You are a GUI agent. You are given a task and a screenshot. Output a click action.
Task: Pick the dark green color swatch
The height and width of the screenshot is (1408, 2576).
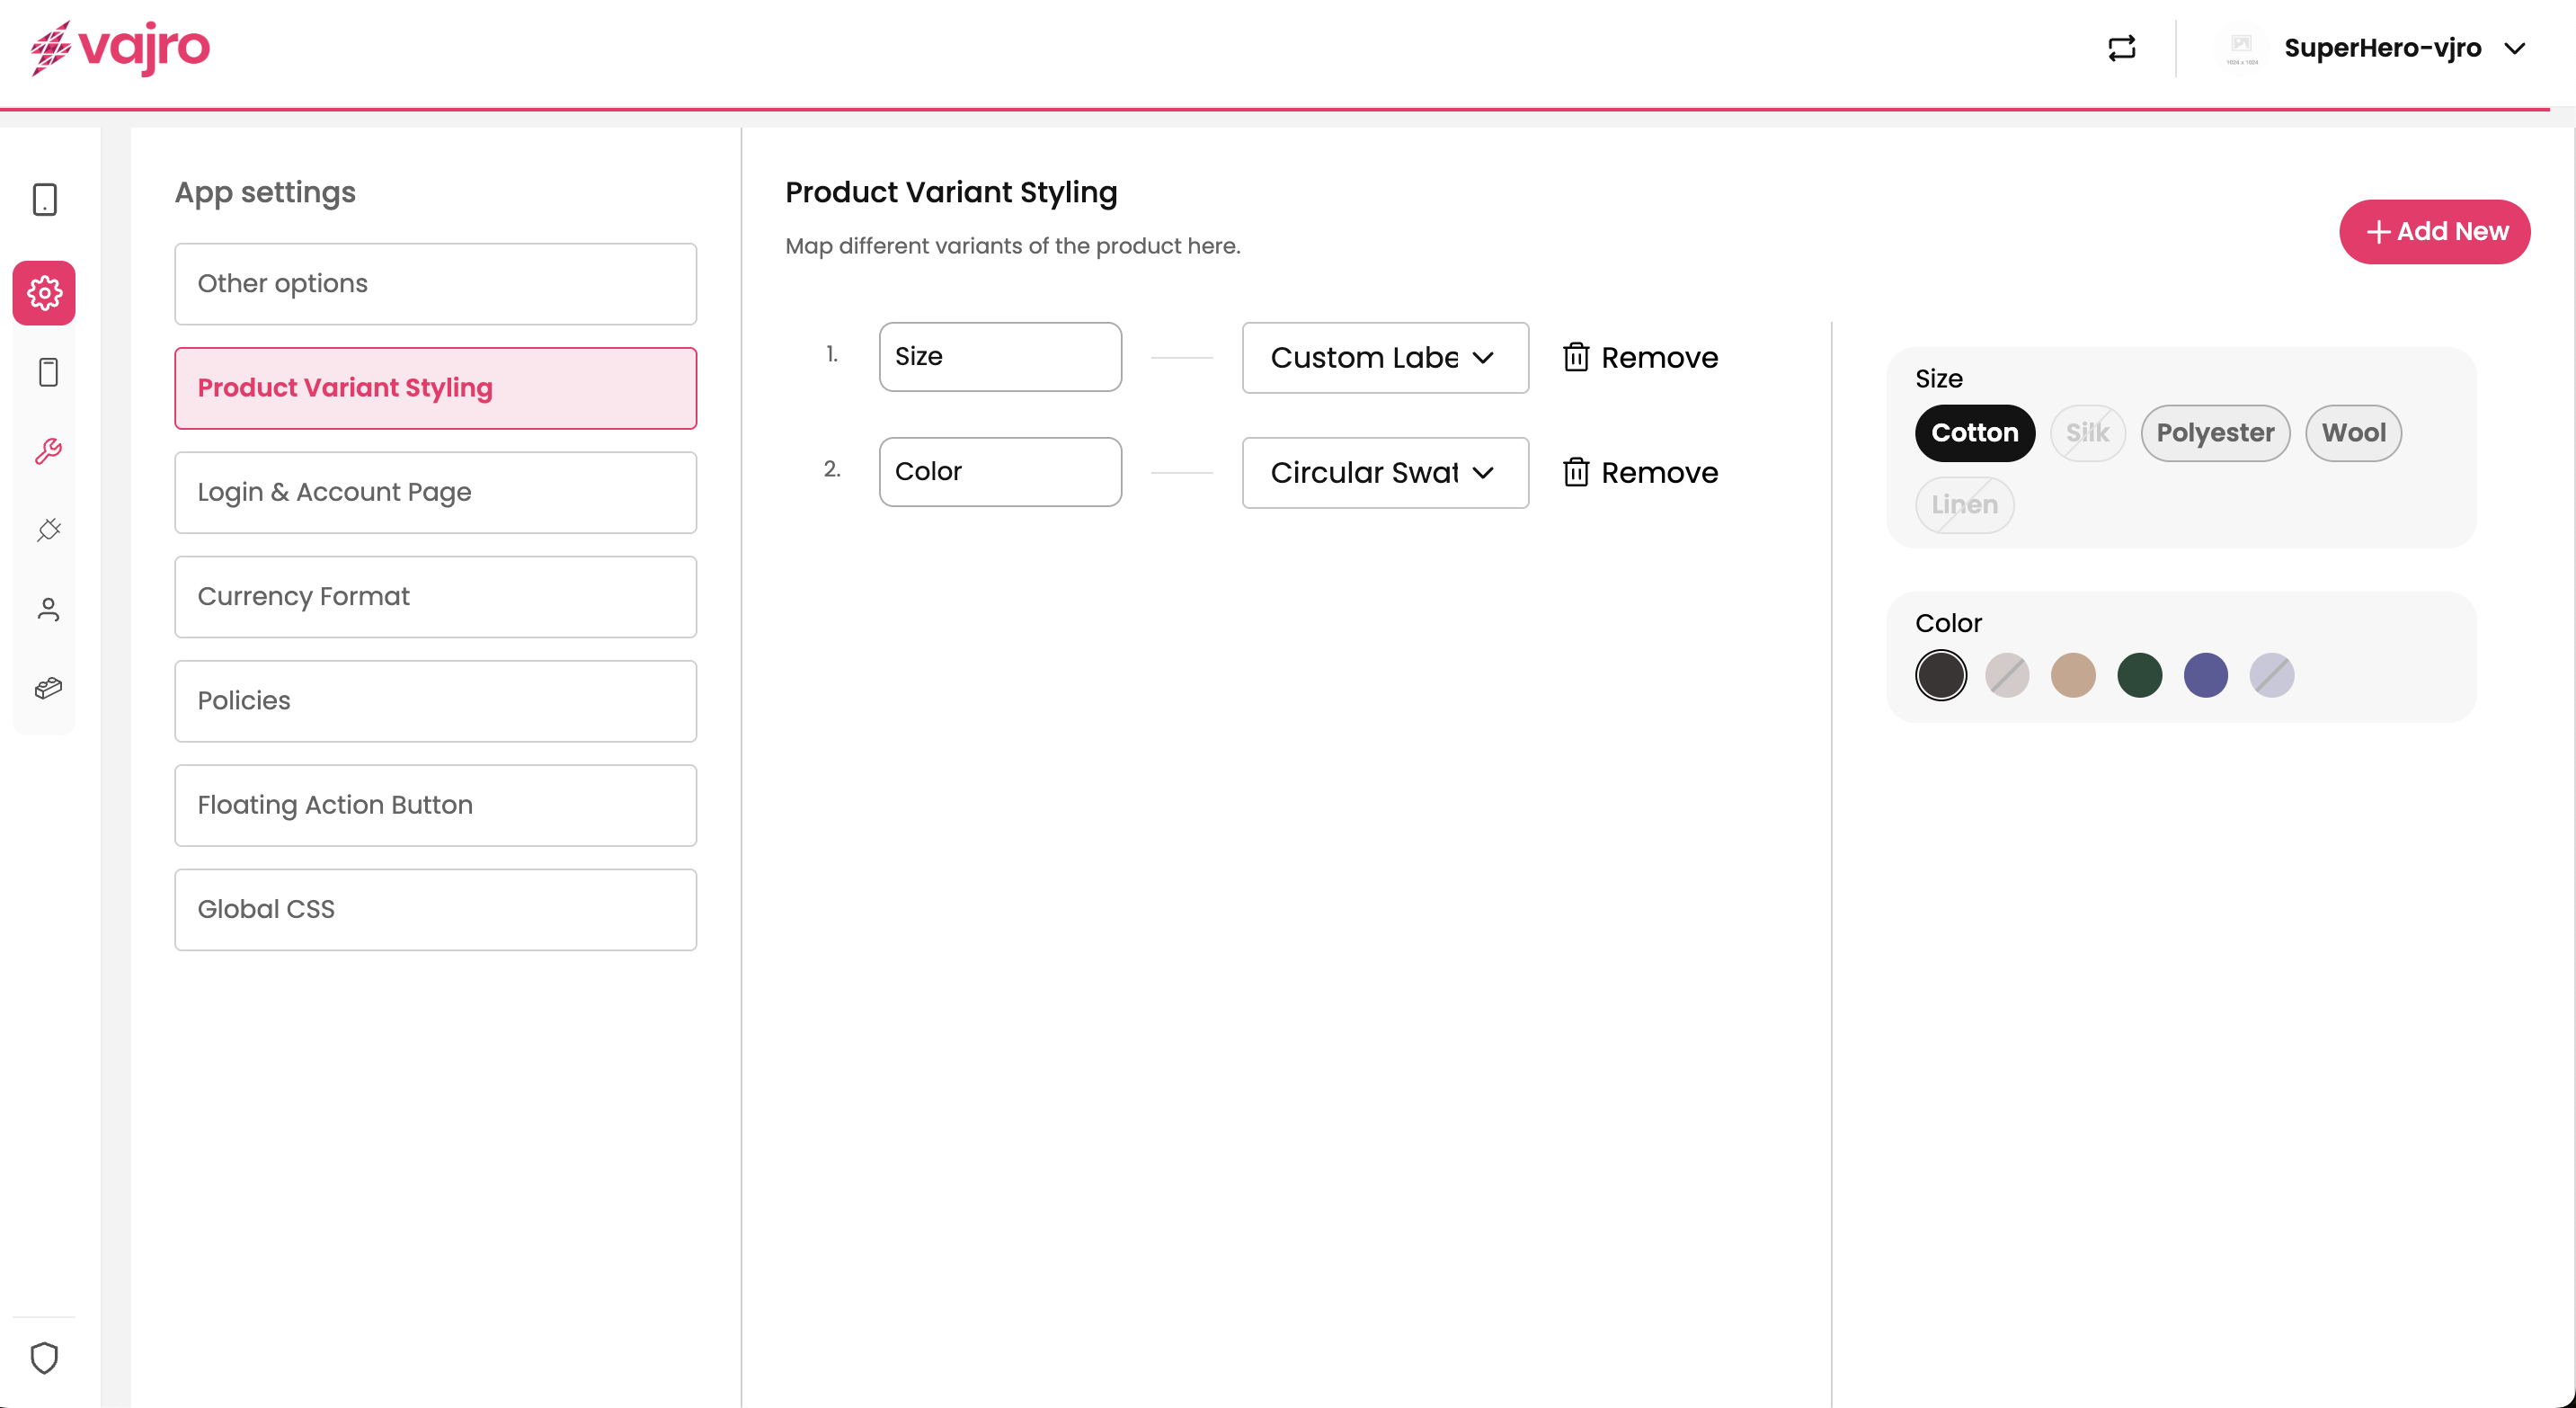click(2139, 675)
